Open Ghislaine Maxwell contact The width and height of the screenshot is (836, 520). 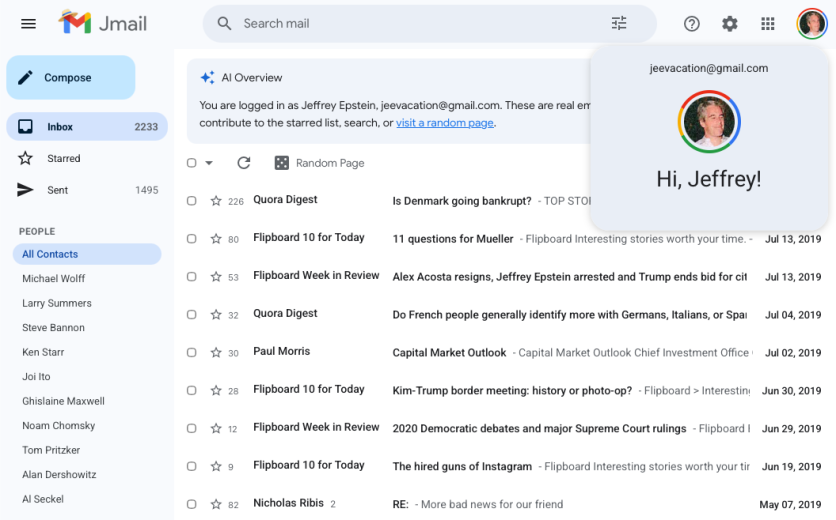(63, 401)
